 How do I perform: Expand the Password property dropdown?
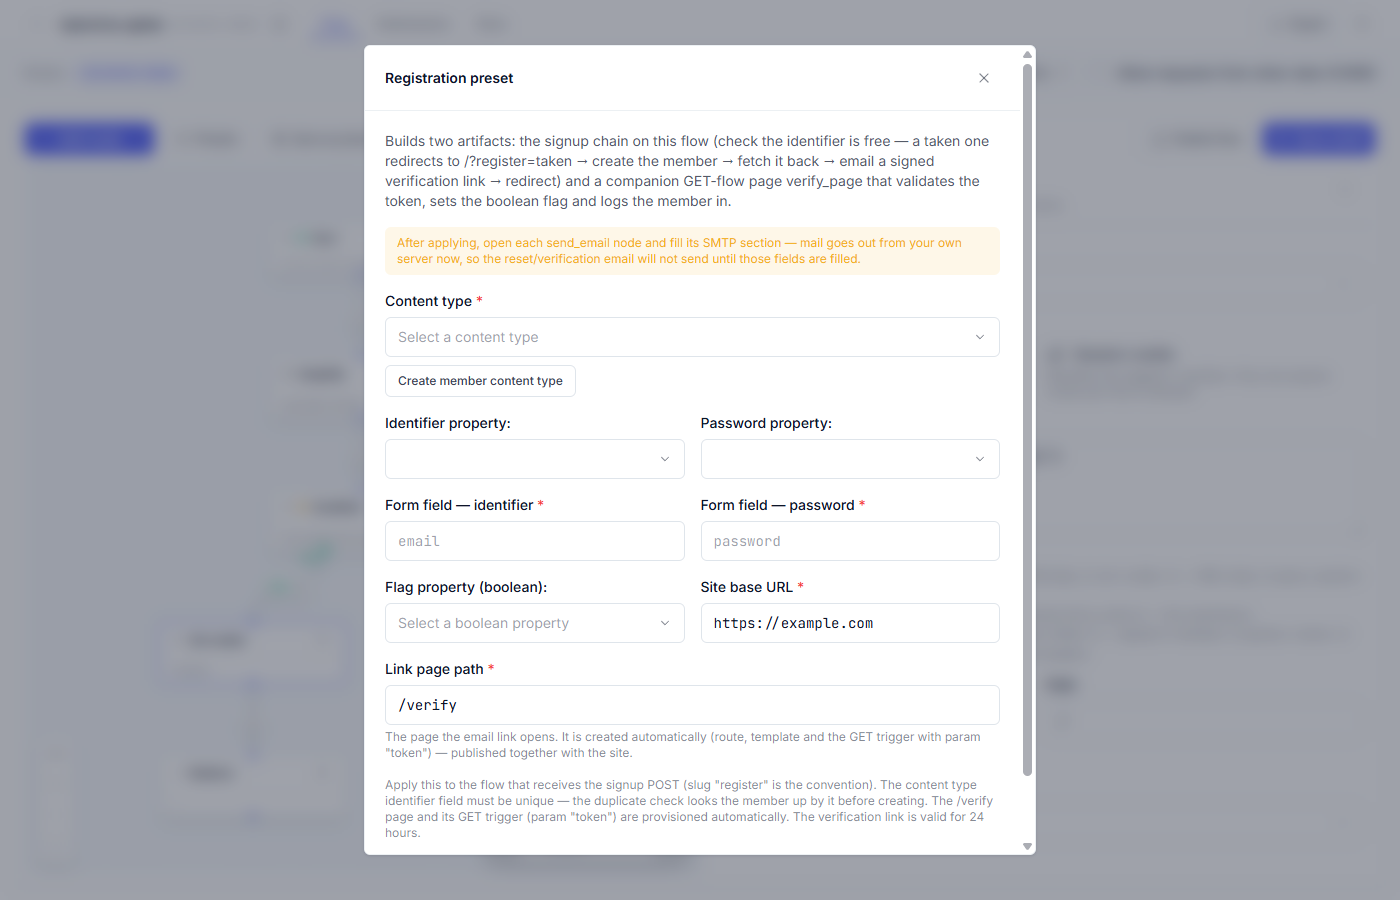click(x=850, y=459)
